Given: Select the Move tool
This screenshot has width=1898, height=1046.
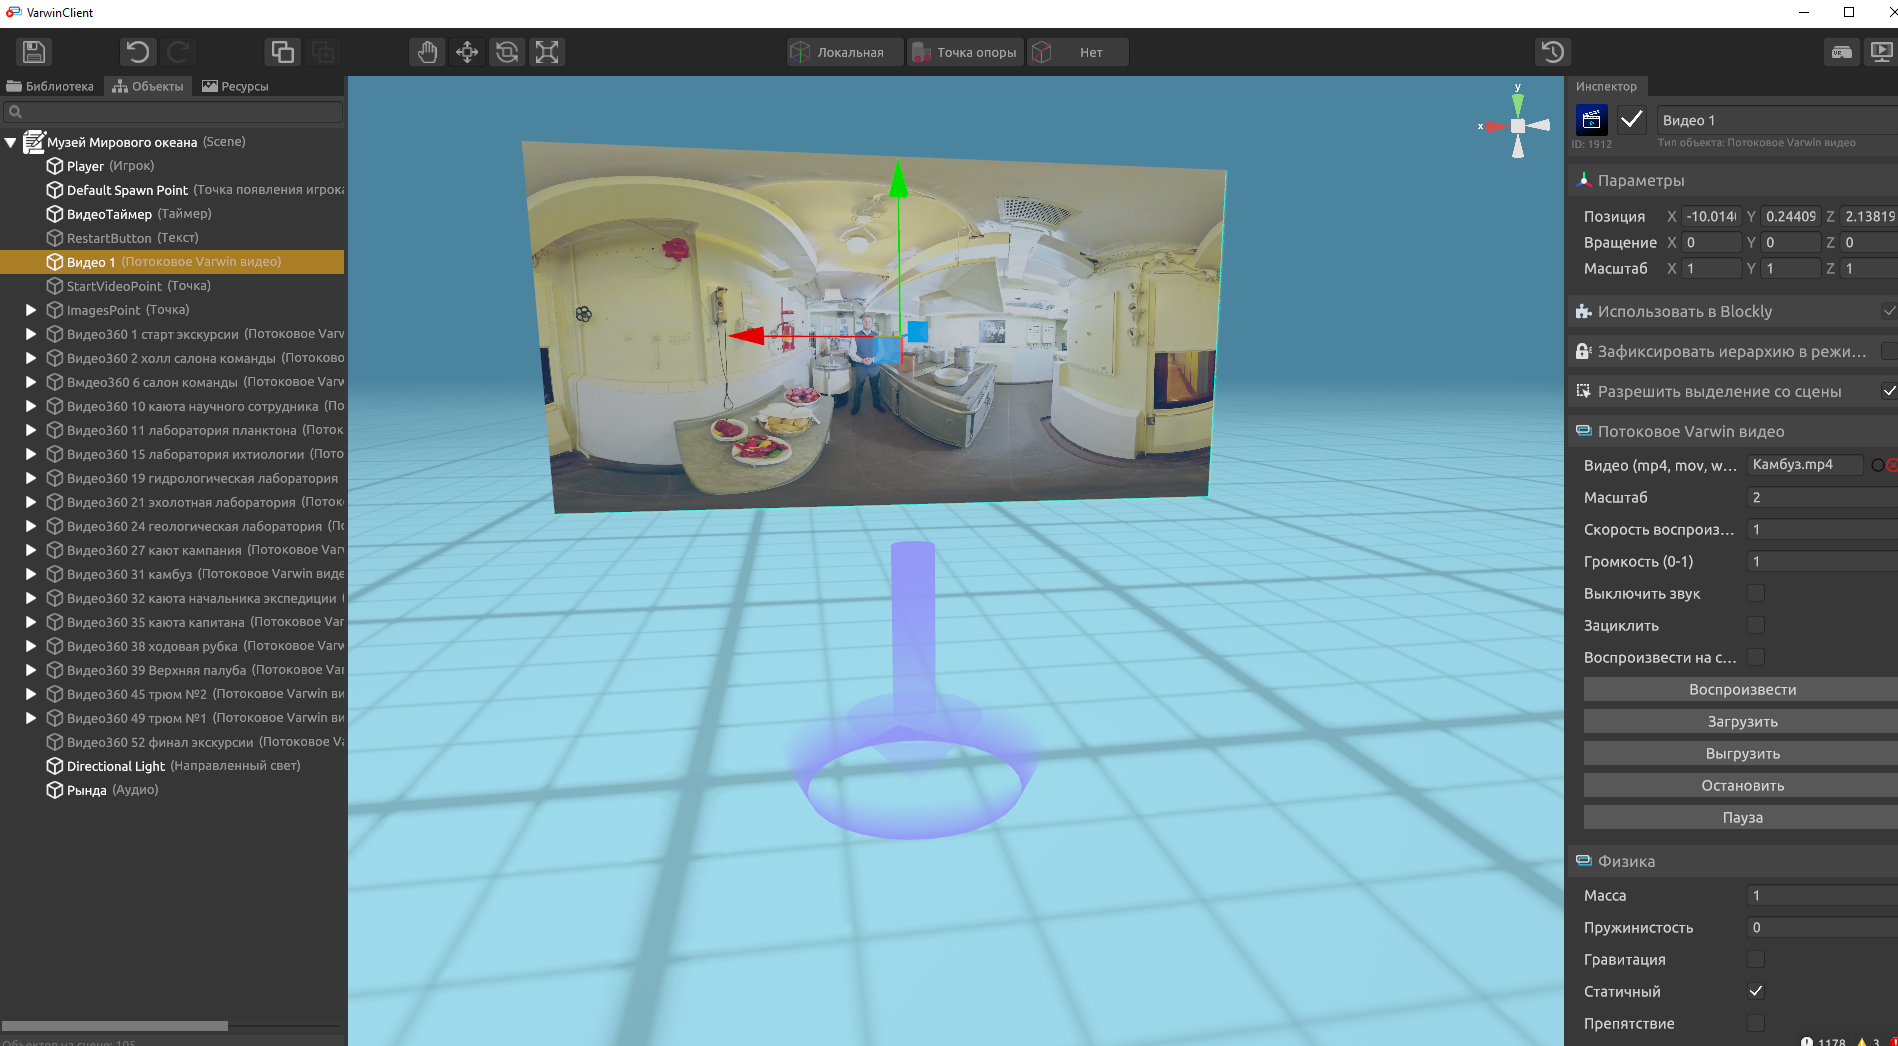Looking at the screenshot, I should click(x=467, y=52).
